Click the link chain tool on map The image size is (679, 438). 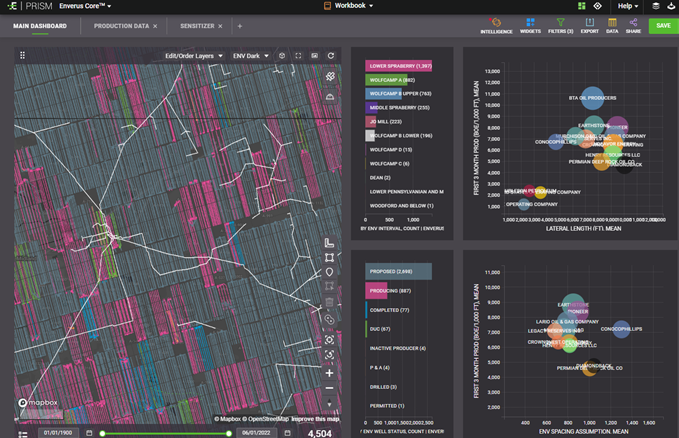pyautogui.click(x=330, y=320)
